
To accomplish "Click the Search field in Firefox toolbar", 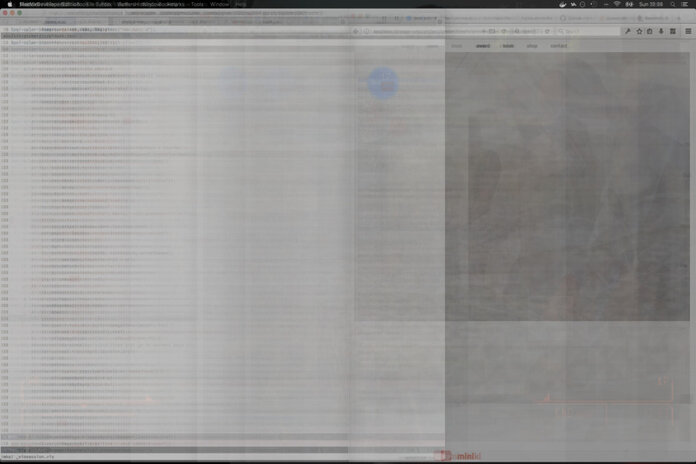I will point(587,31).
